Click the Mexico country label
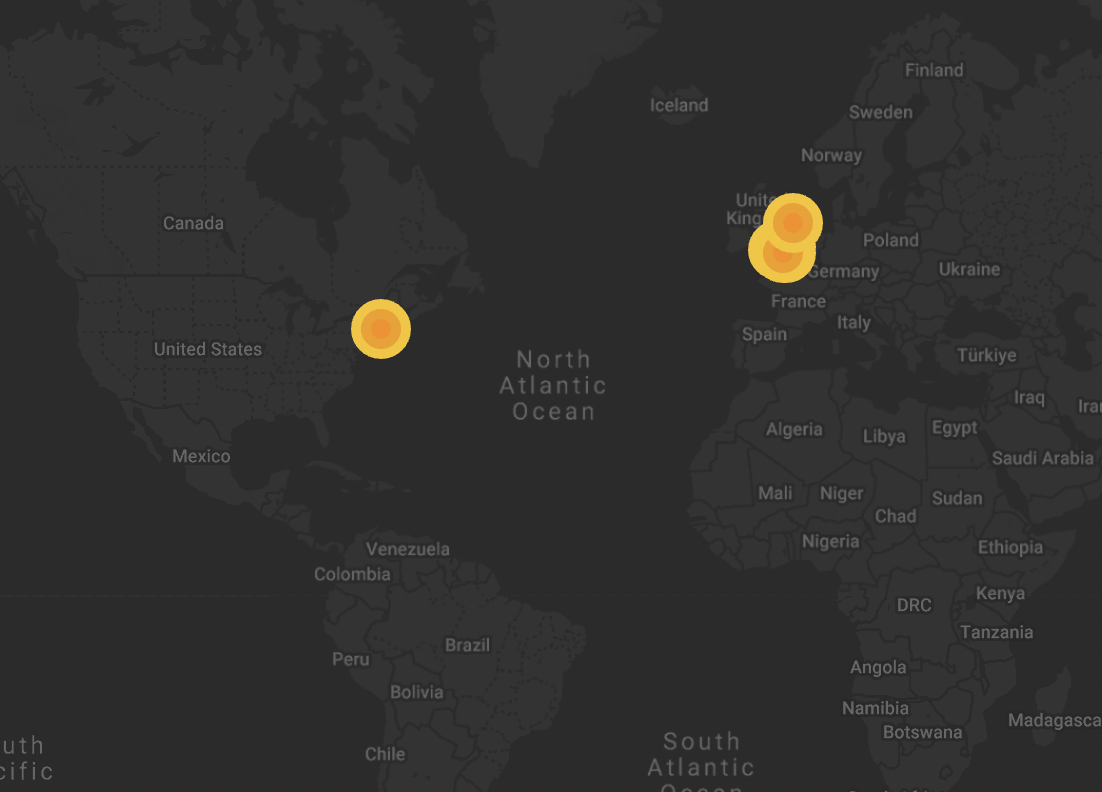The width and height of the screenshot is (1102, 792). tap(201, 456)
